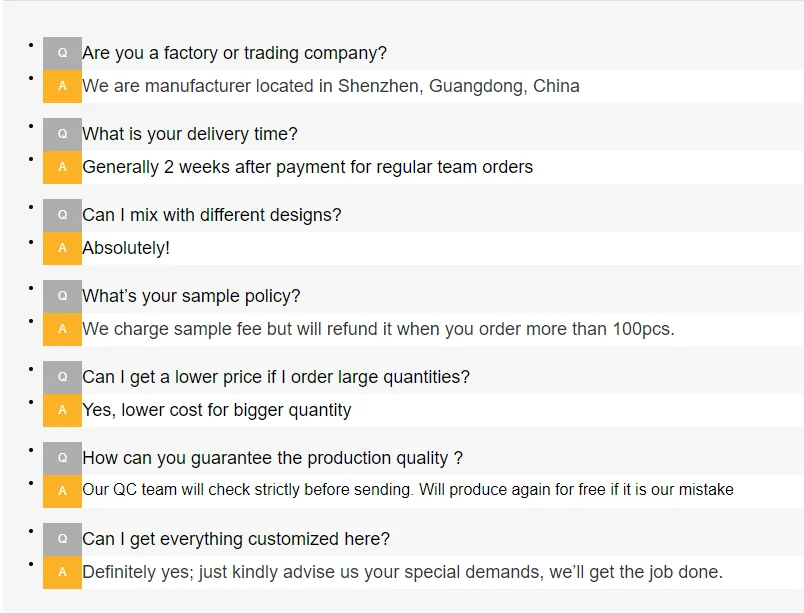This screenshot has height=613, width=804.
Task: Click the A icon beside lower cost answer
Action: click(62, 410)
